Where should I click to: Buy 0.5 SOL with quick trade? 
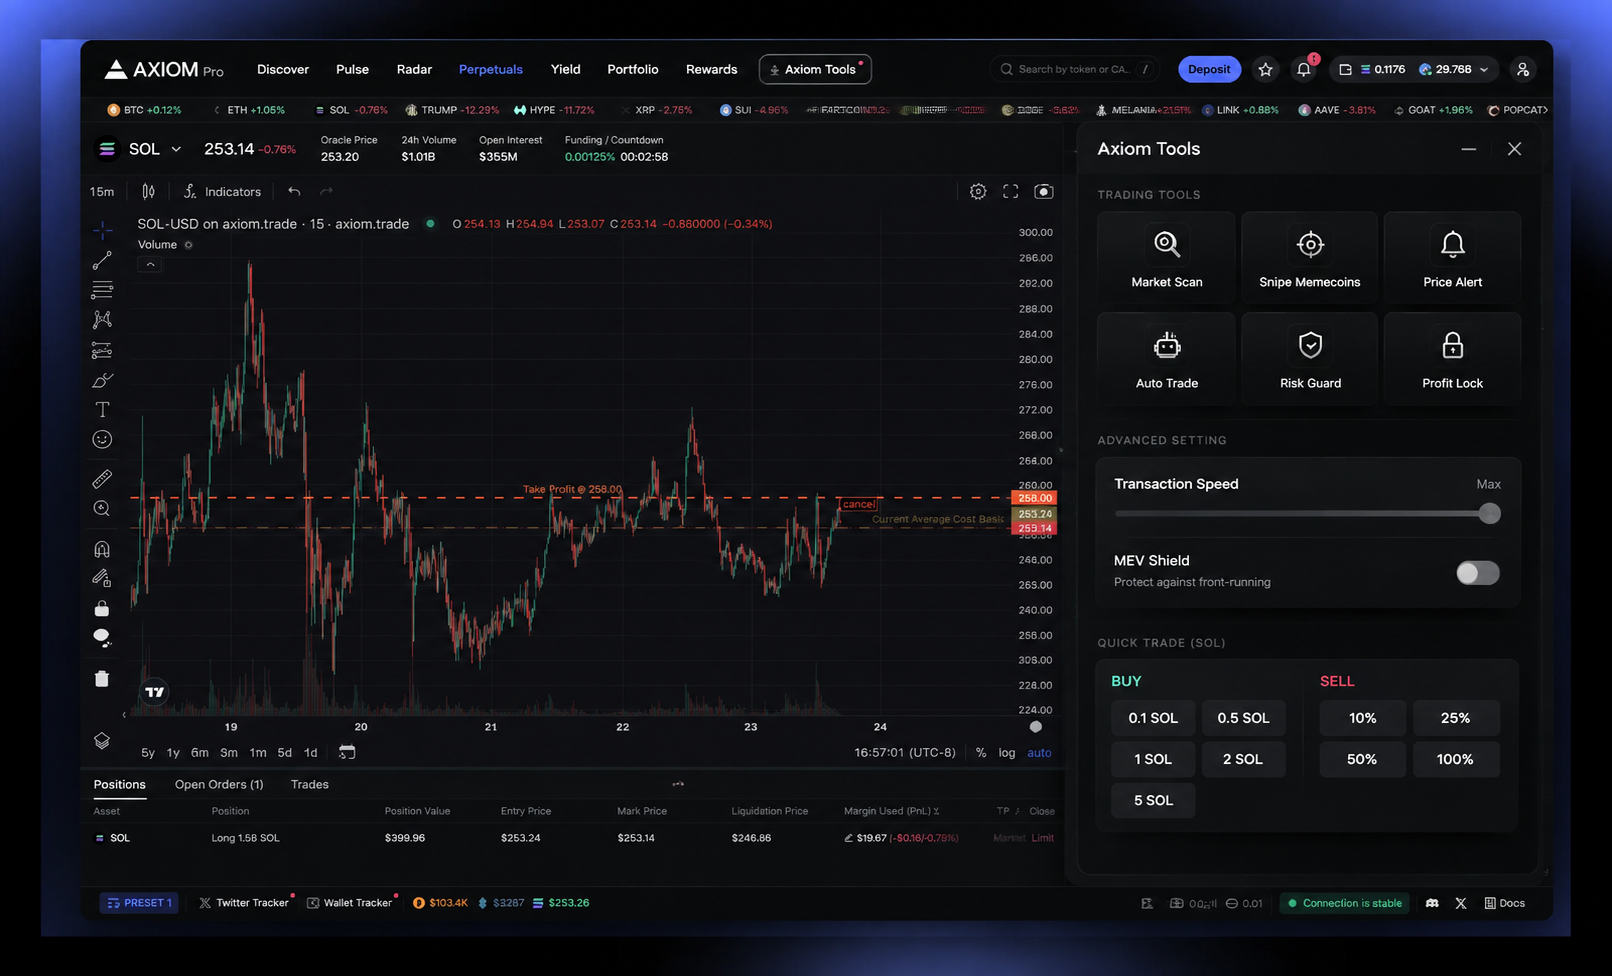(x=1243, y=718)
